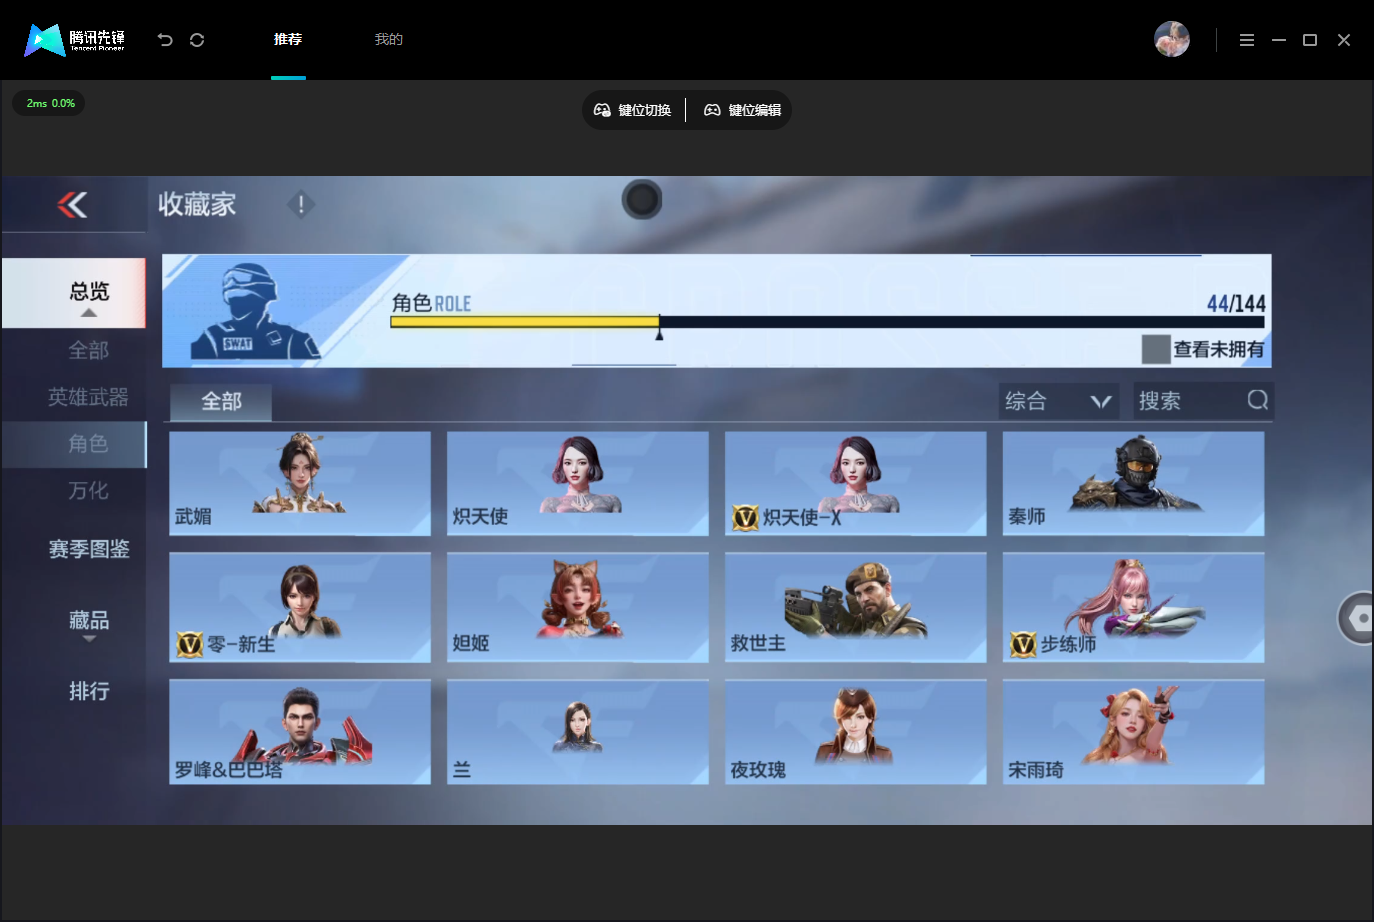Click the V badge on 步练师 card
Viewport: 1374px width, 922px height.
[x=1023, y=644]
